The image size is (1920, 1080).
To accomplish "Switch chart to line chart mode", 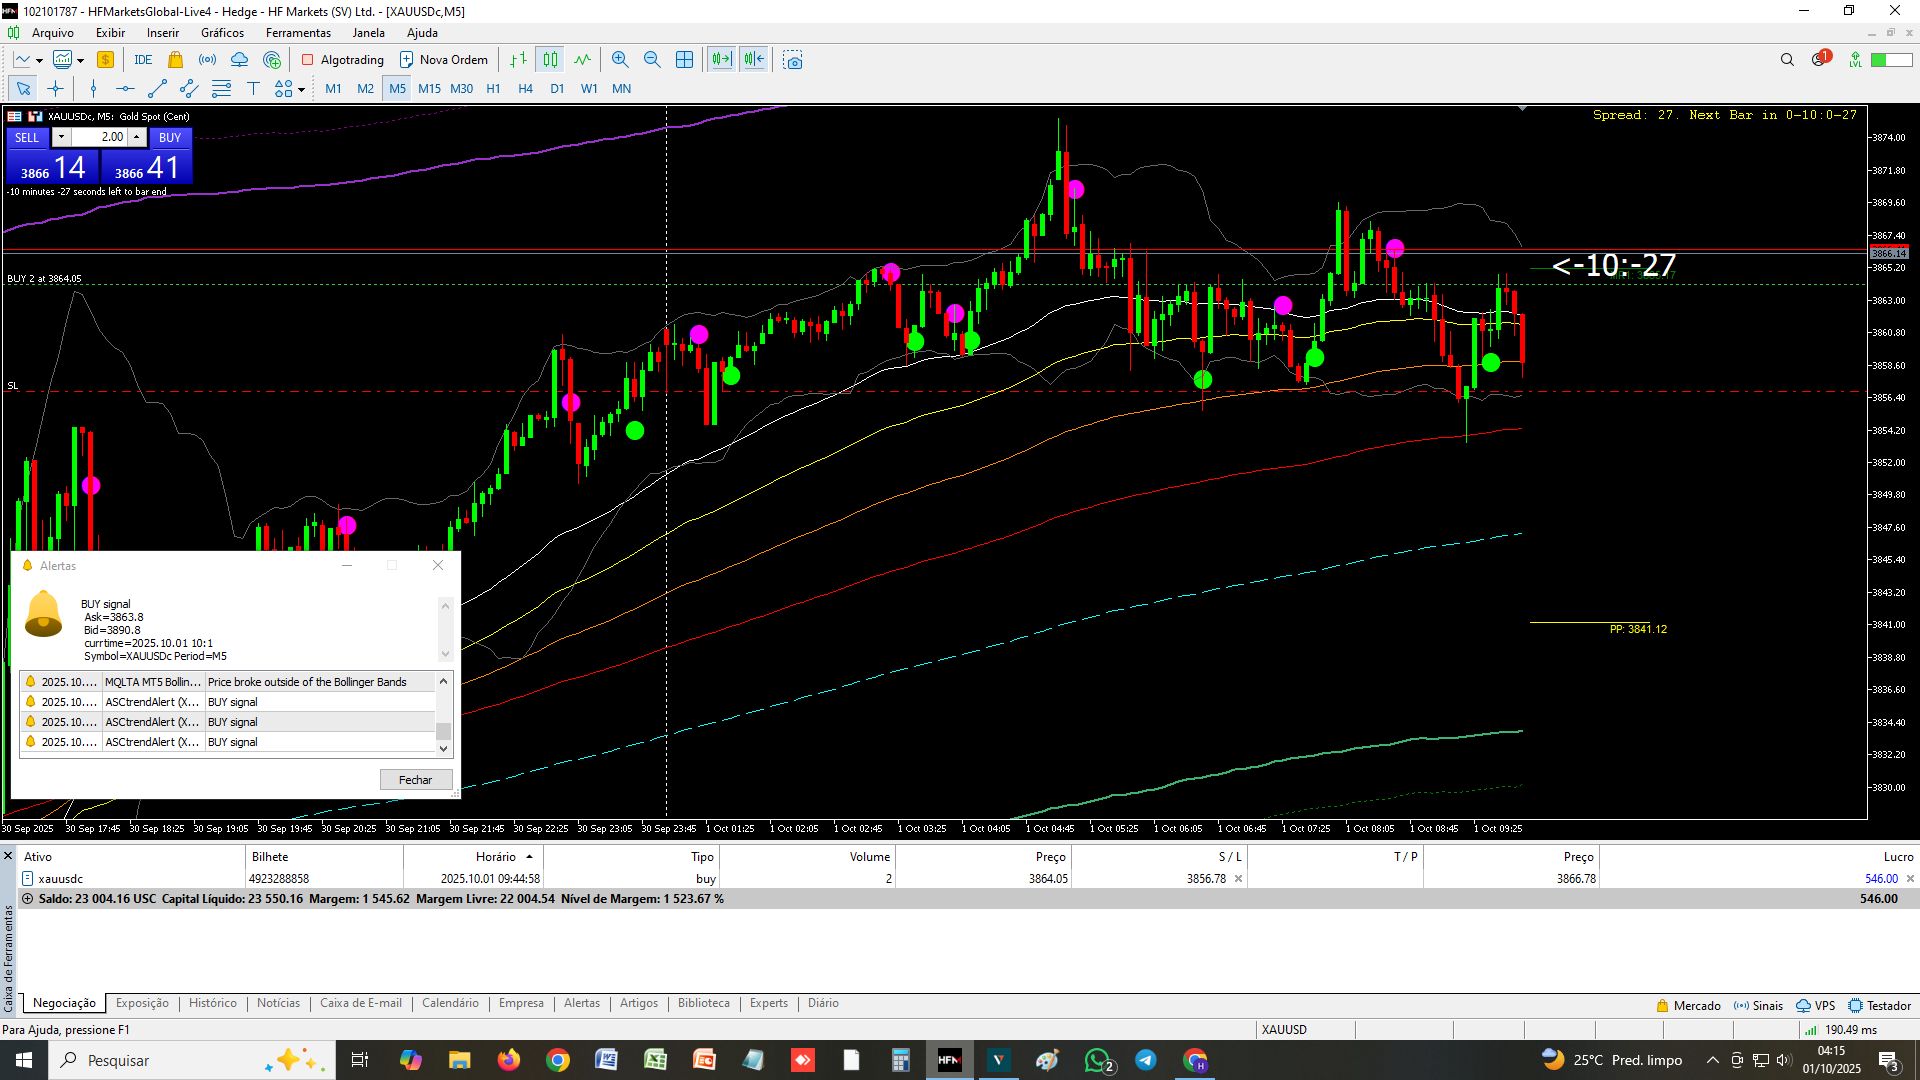I will pyautogui.click(x=582, y=60).
